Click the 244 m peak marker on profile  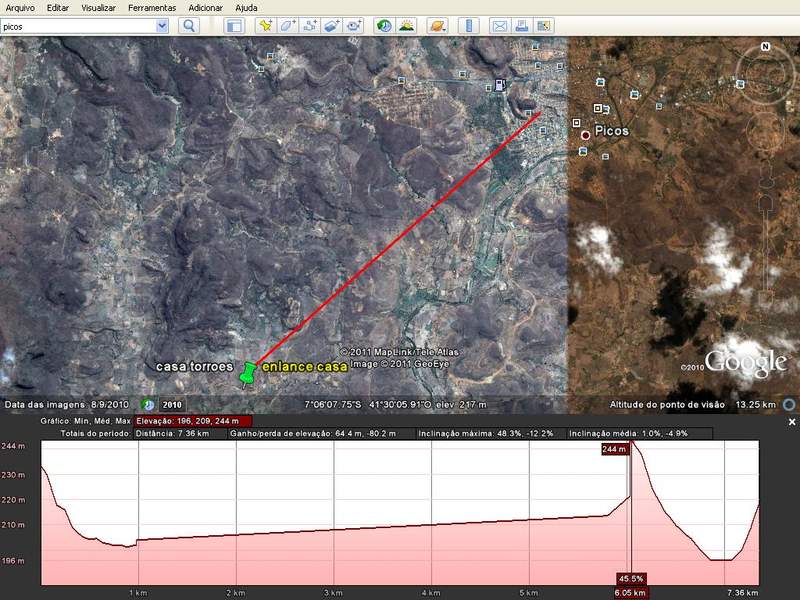614,449
